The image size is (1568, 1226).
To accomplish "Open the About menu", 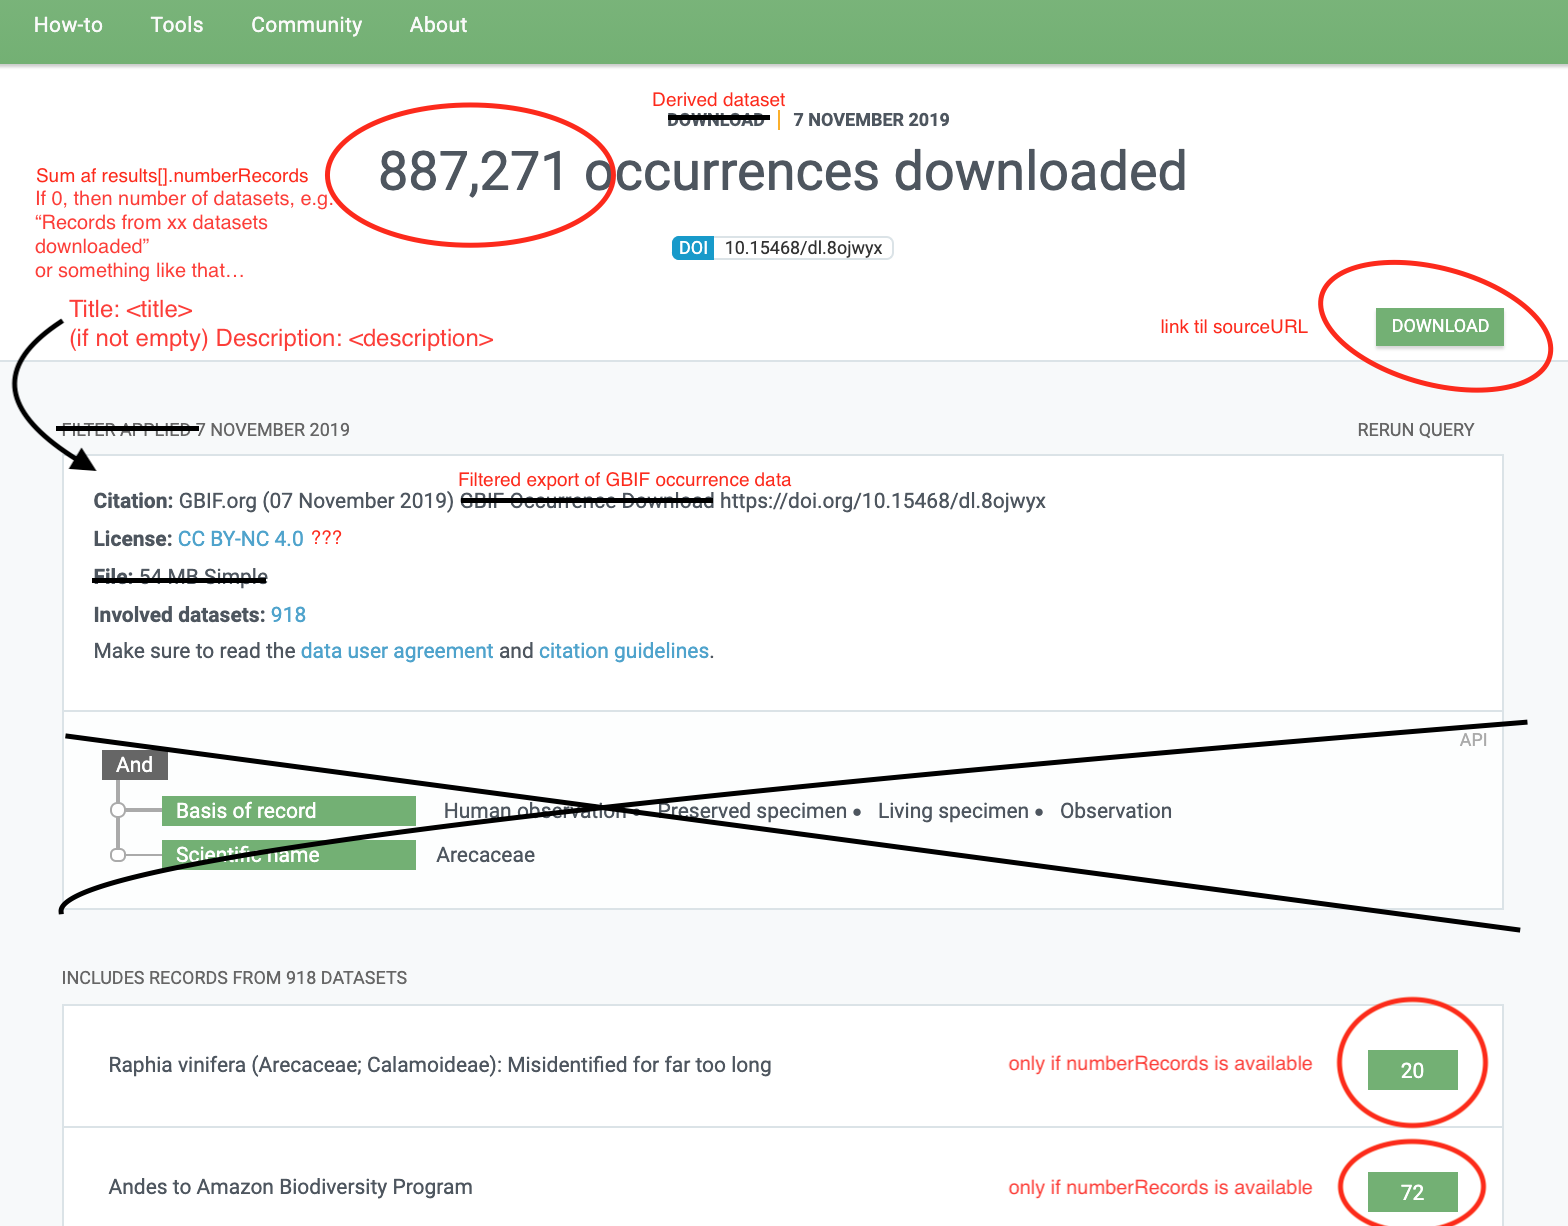I will pos(438,25).
